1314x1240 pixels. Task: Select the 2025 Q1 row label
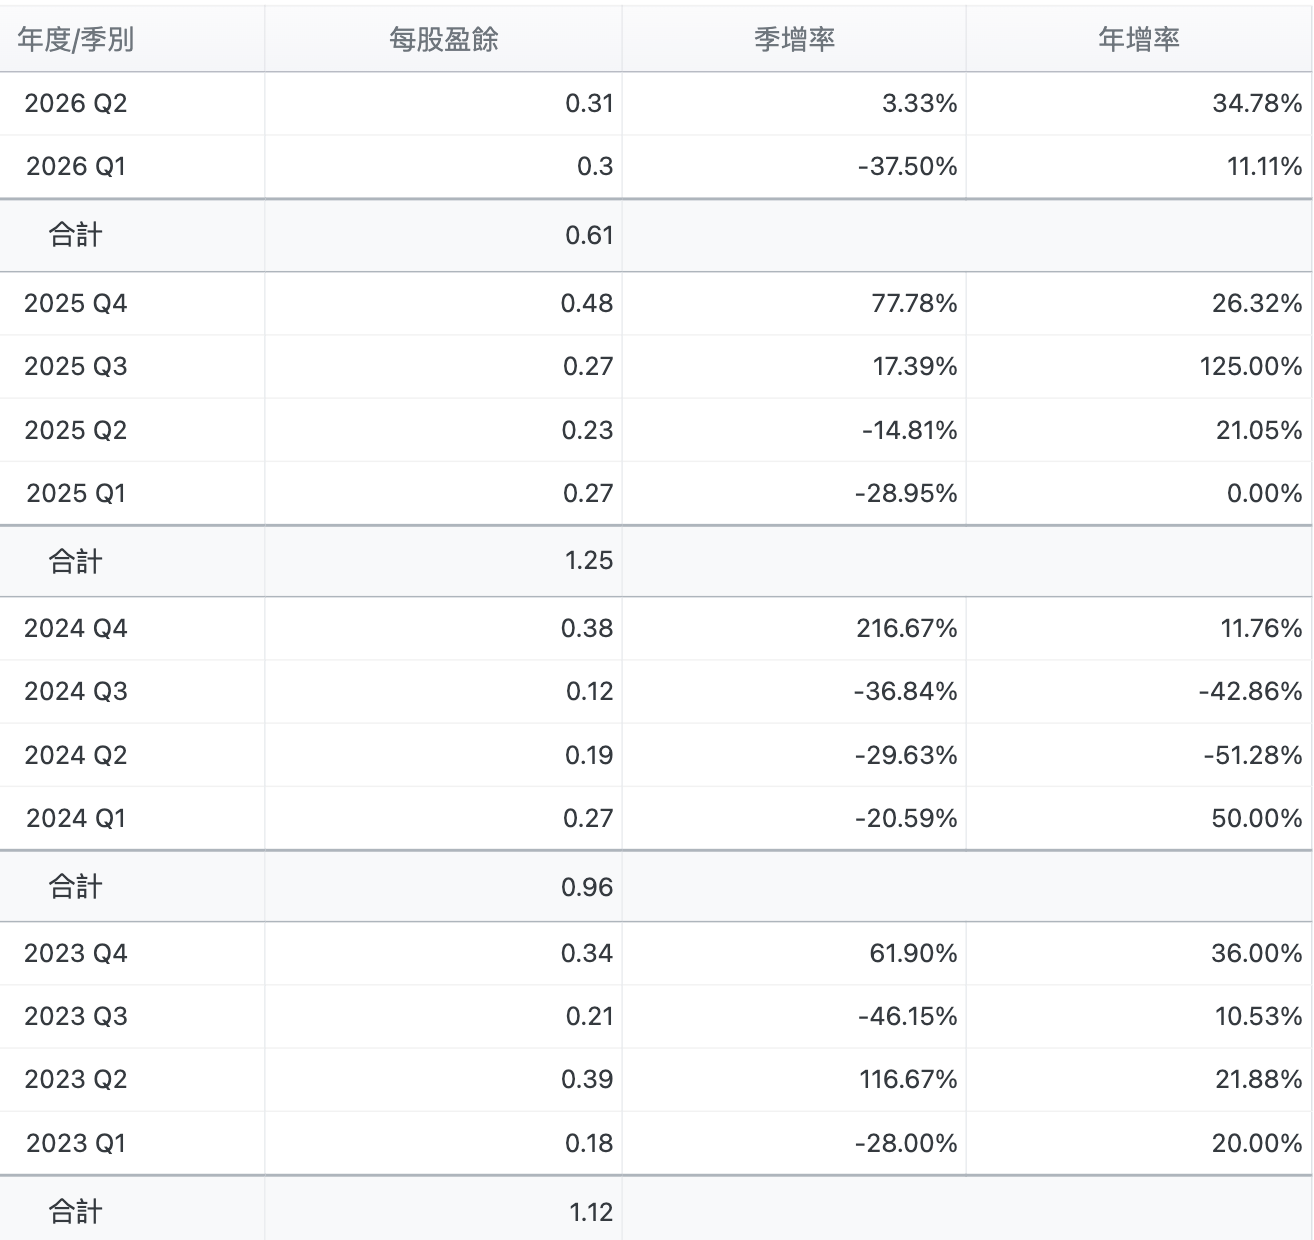pyautogui.click(x=76, y=493)
